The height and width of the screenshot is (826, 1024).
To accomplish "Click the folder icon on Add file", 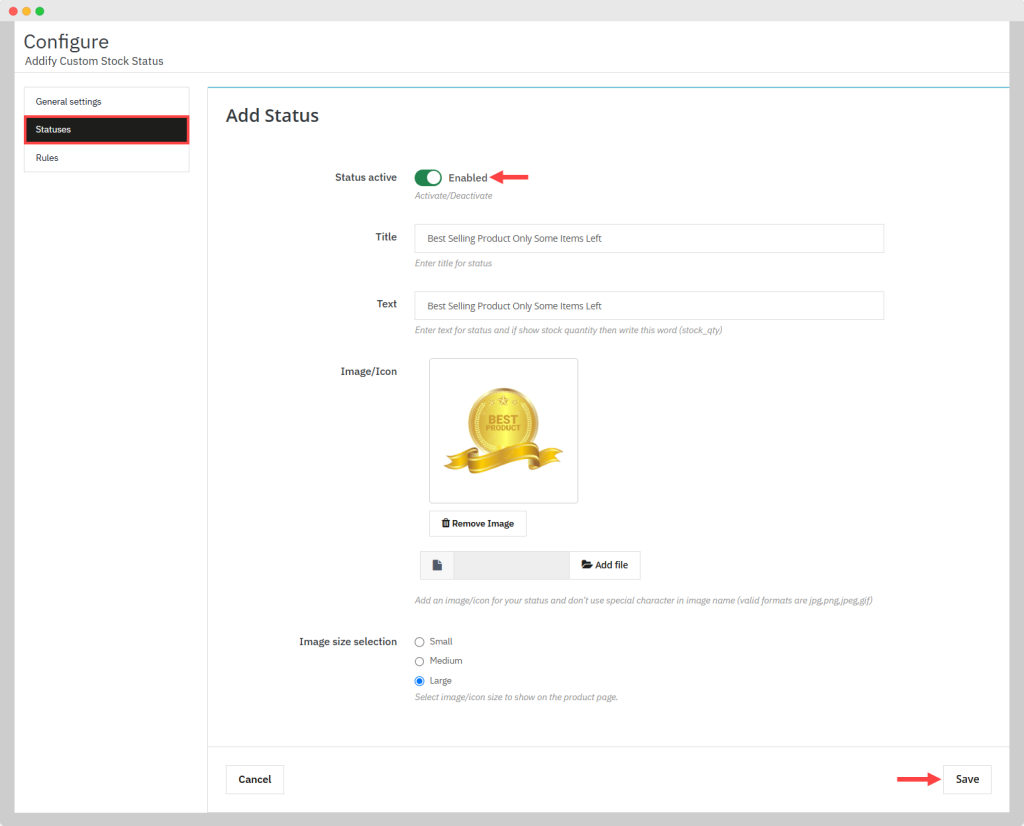I will [587, 565].
